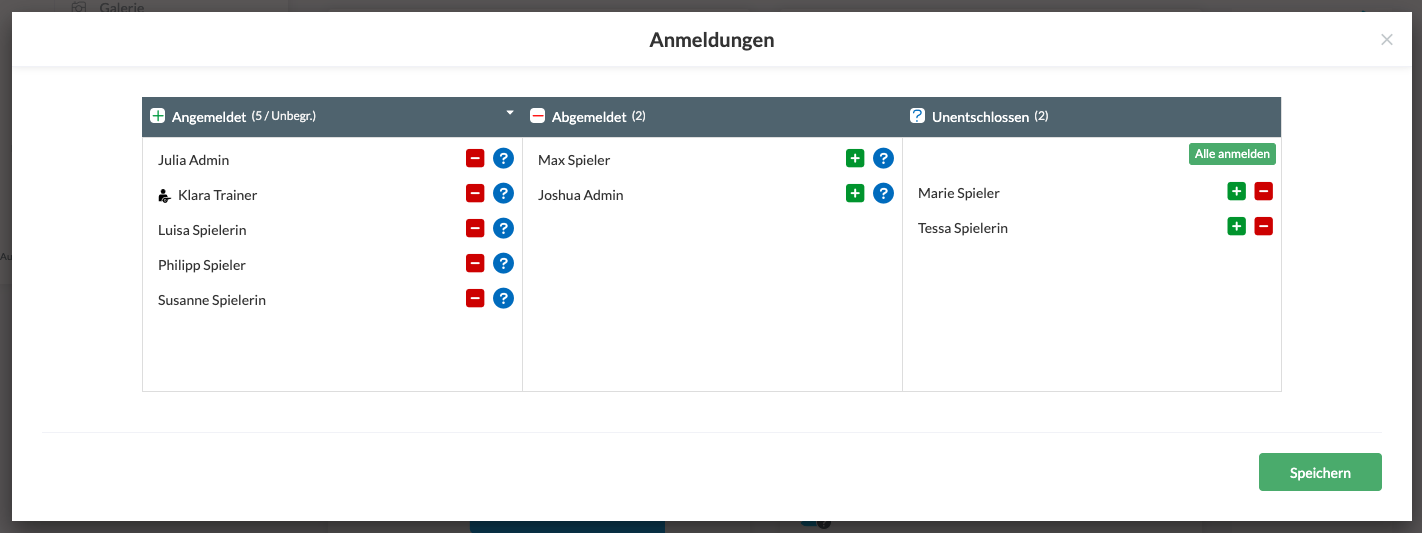Decline Marie Spieler with red minus icon
The width and height of the screenshot is (1422, 533).
(1263, 191)
